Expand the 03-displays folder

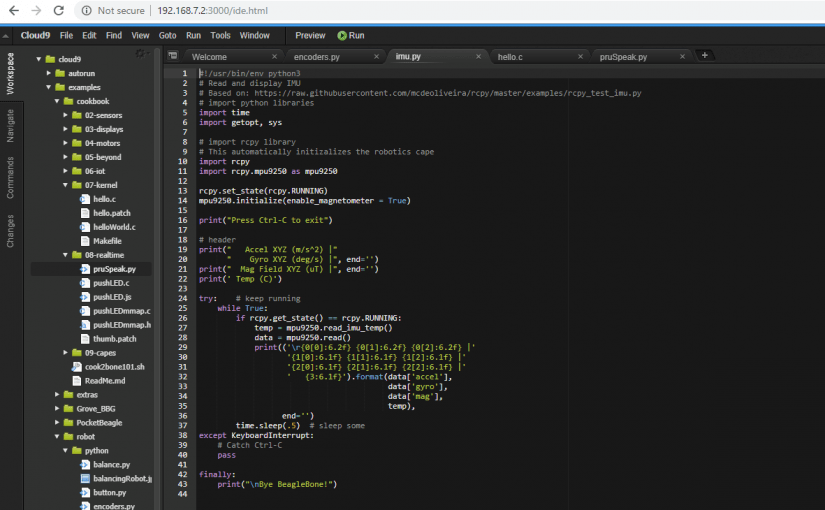click(x=65, y=129)
